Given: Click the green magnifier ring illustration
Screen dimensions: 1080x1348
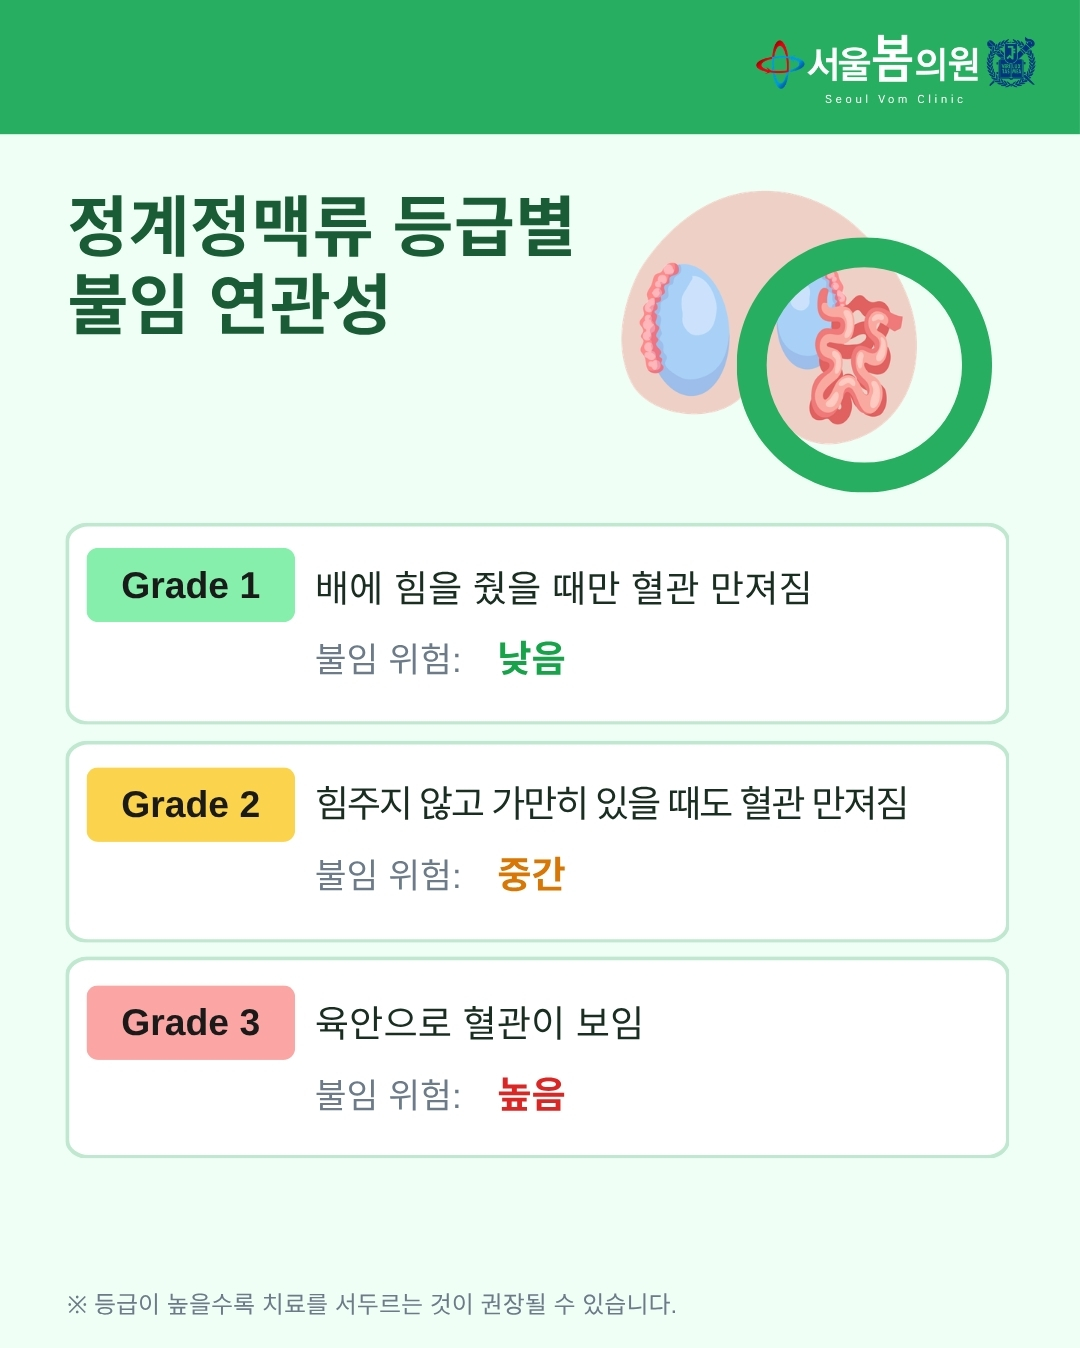Looking at the screenshot, I should [x=864, y=365].
